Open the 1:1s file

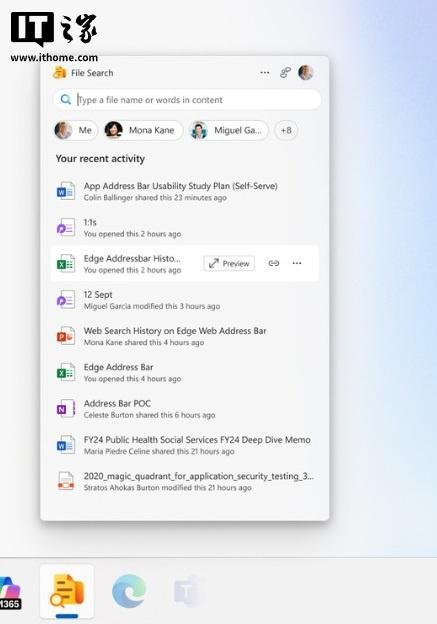click(x=90, y=222)
